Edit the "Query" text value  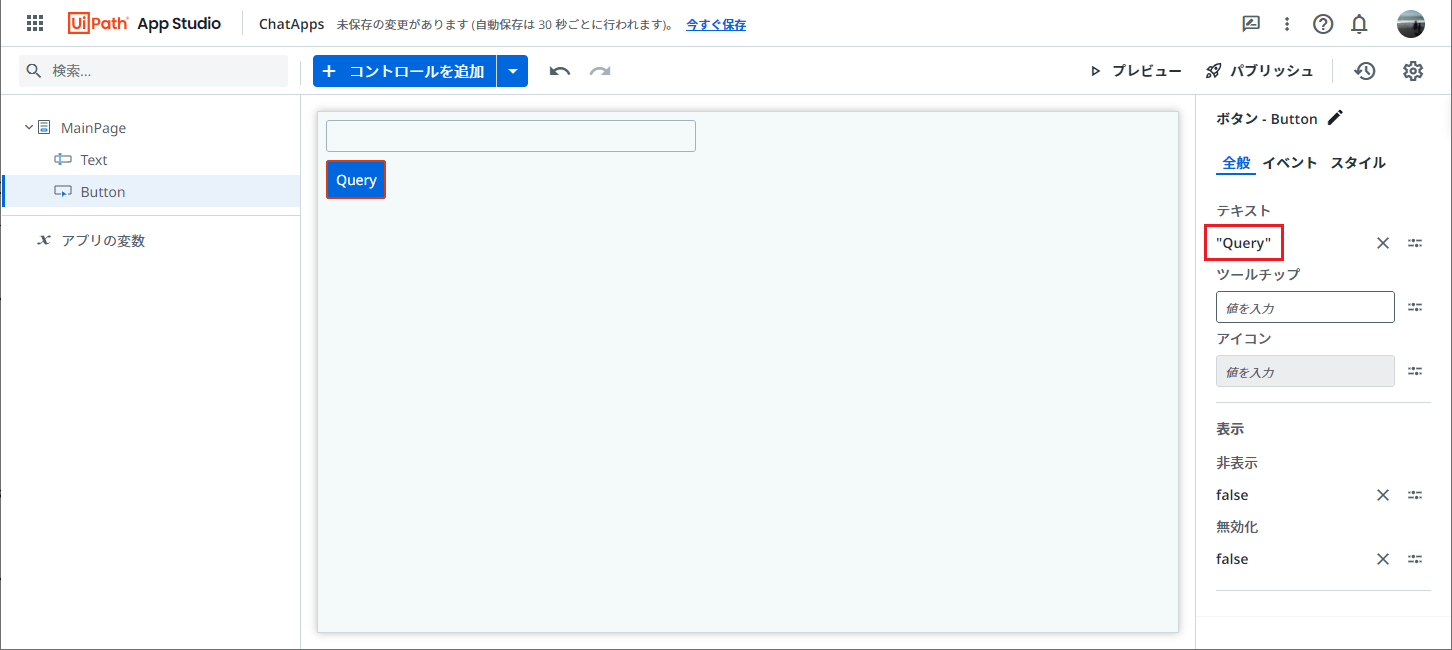[1244, 243]
